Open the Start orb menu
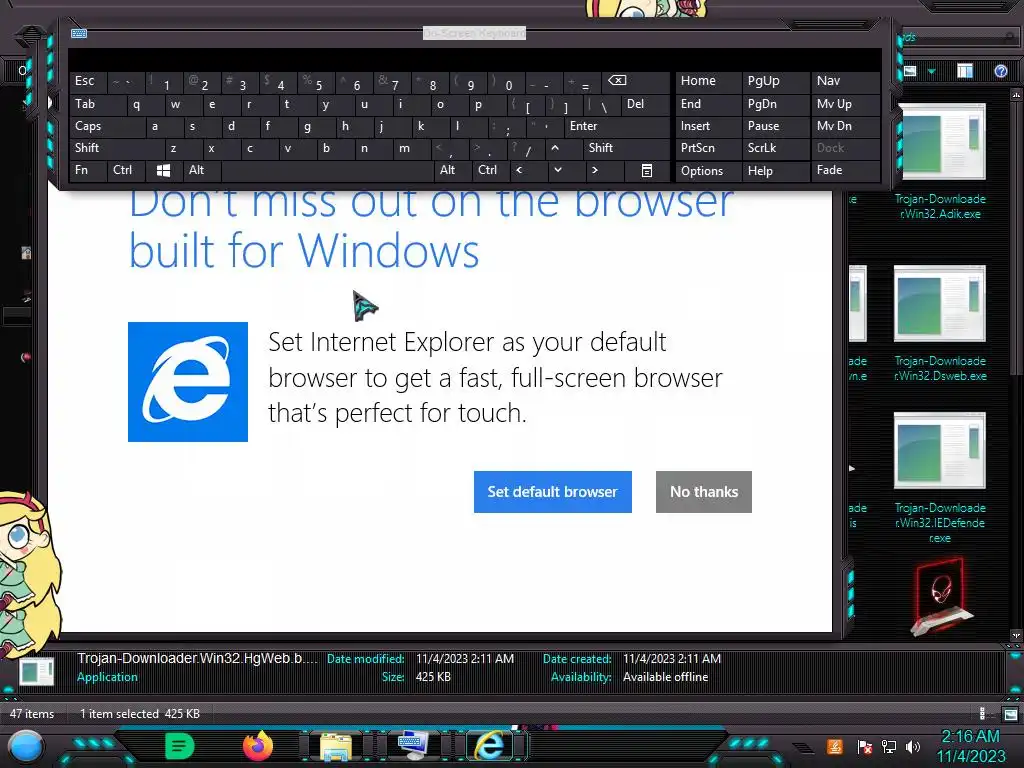The height and width of the screenshot is (768, 1024). [26, 746]
